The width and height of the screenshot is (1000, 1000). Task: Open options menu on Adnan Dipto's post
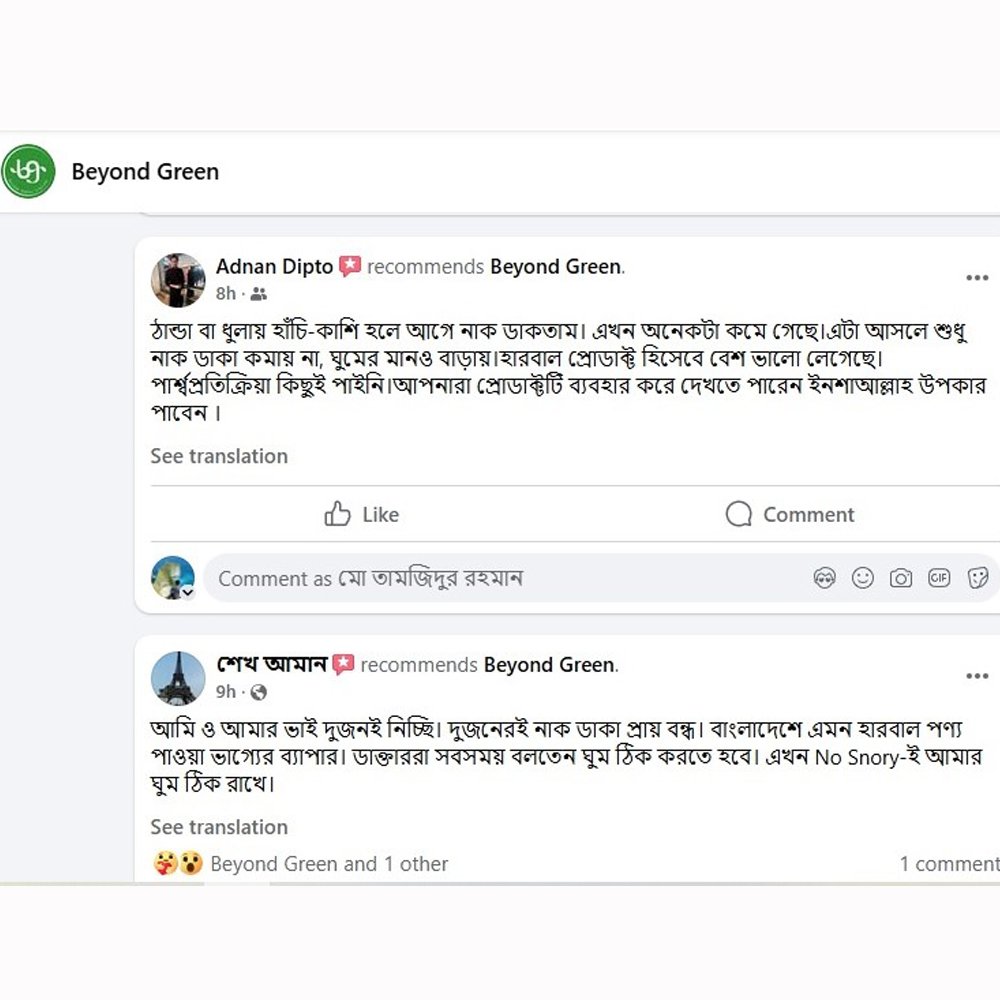pos(976,278)
